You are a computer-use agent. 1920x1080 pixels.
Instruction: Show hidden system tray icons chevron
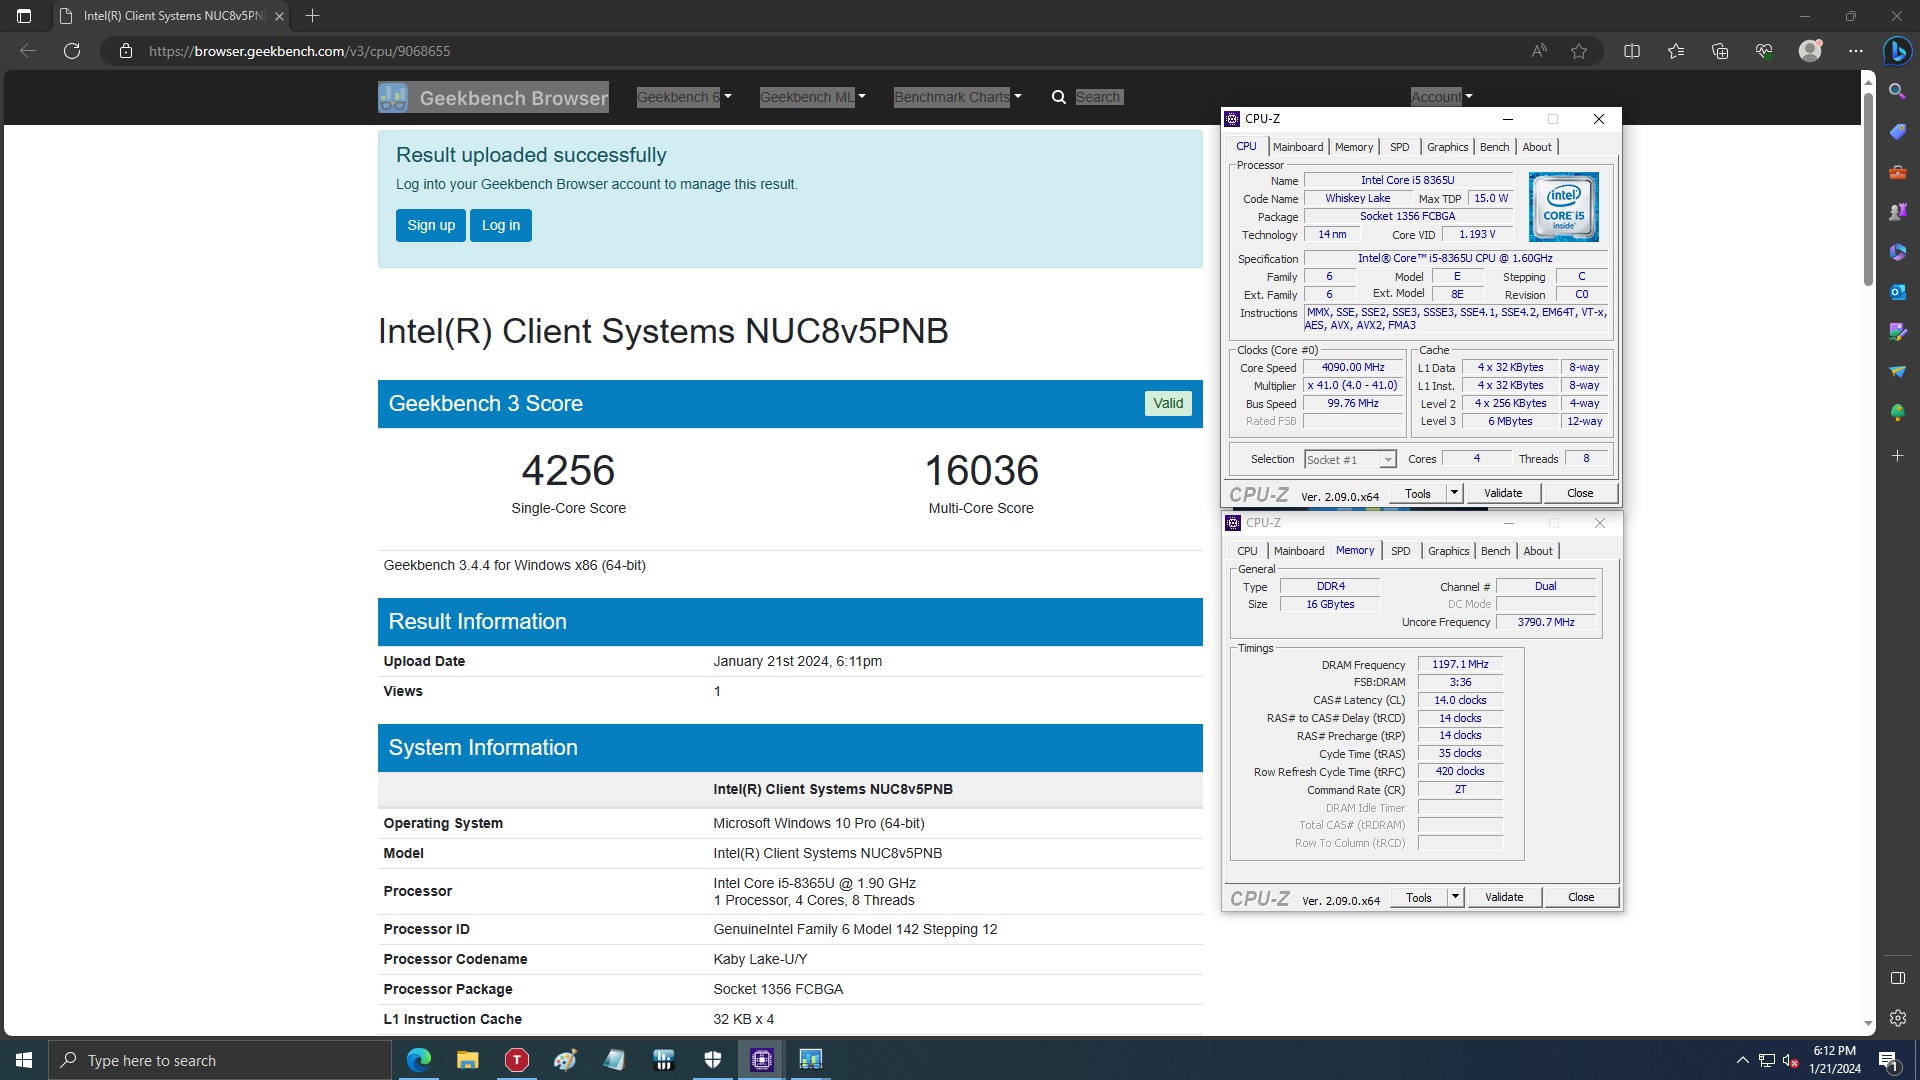tap(1742, 1060)
